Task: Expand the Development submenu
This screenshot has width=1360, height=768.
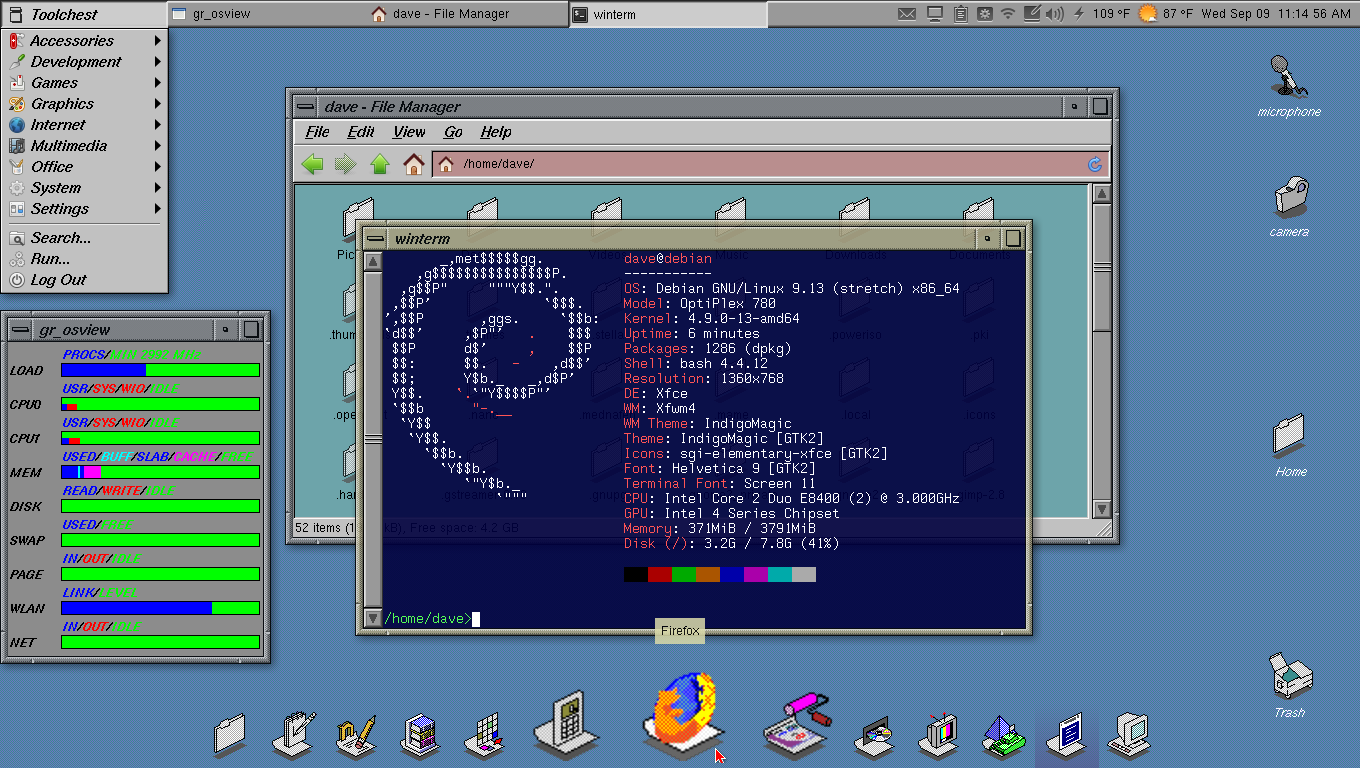Action: (84, 62)
